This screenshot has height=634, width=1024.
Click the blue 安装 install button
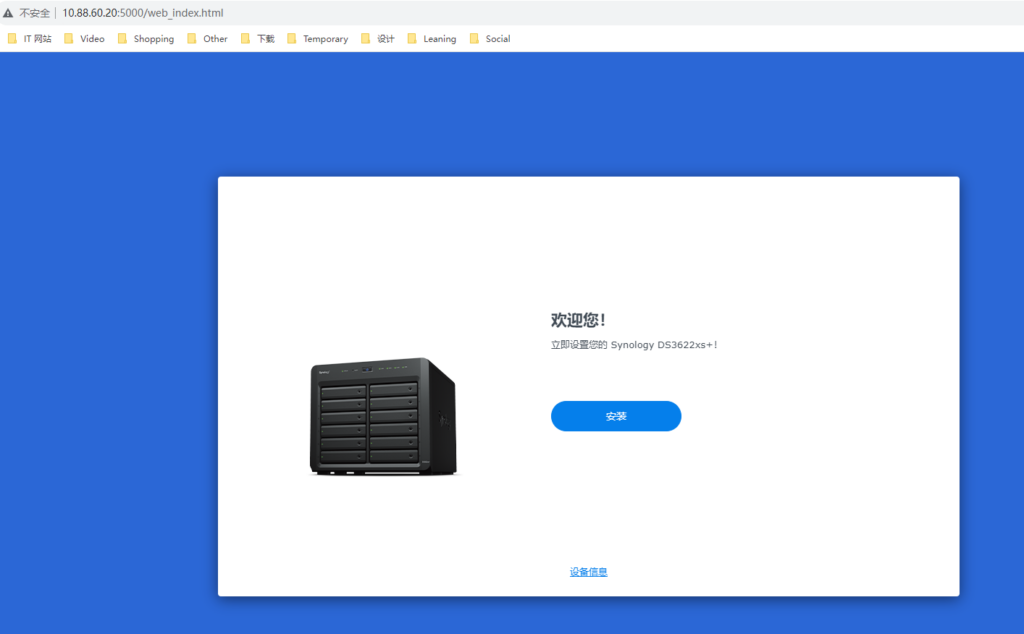tap(616, 416)
